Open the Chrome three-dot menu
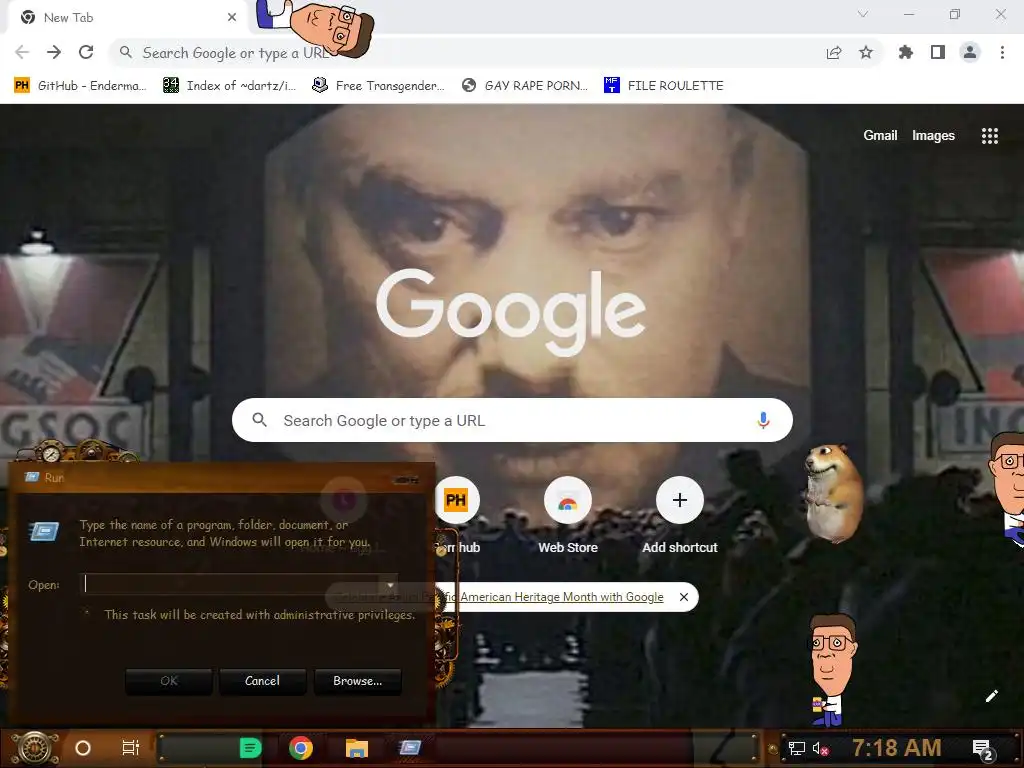Viewport: 1024px width, 768px height. (1002, 52)
